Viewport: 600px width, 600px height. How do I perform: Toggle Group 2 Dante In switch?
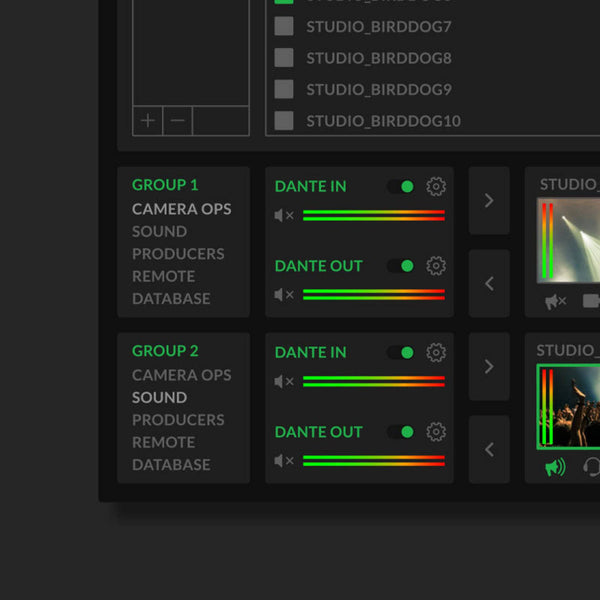pyautogui.click(x=401, y=352)
